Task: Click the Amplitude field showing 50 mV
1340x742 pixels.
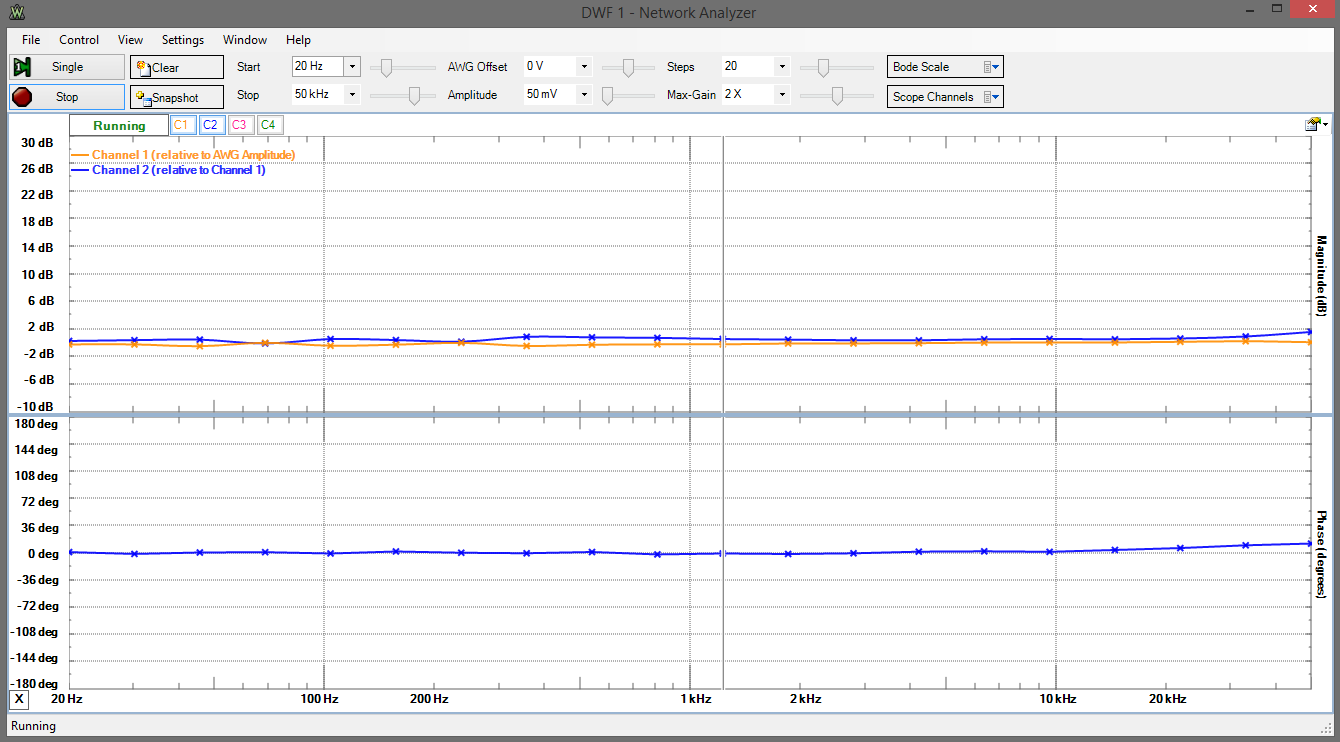Action: coord(549,95)
